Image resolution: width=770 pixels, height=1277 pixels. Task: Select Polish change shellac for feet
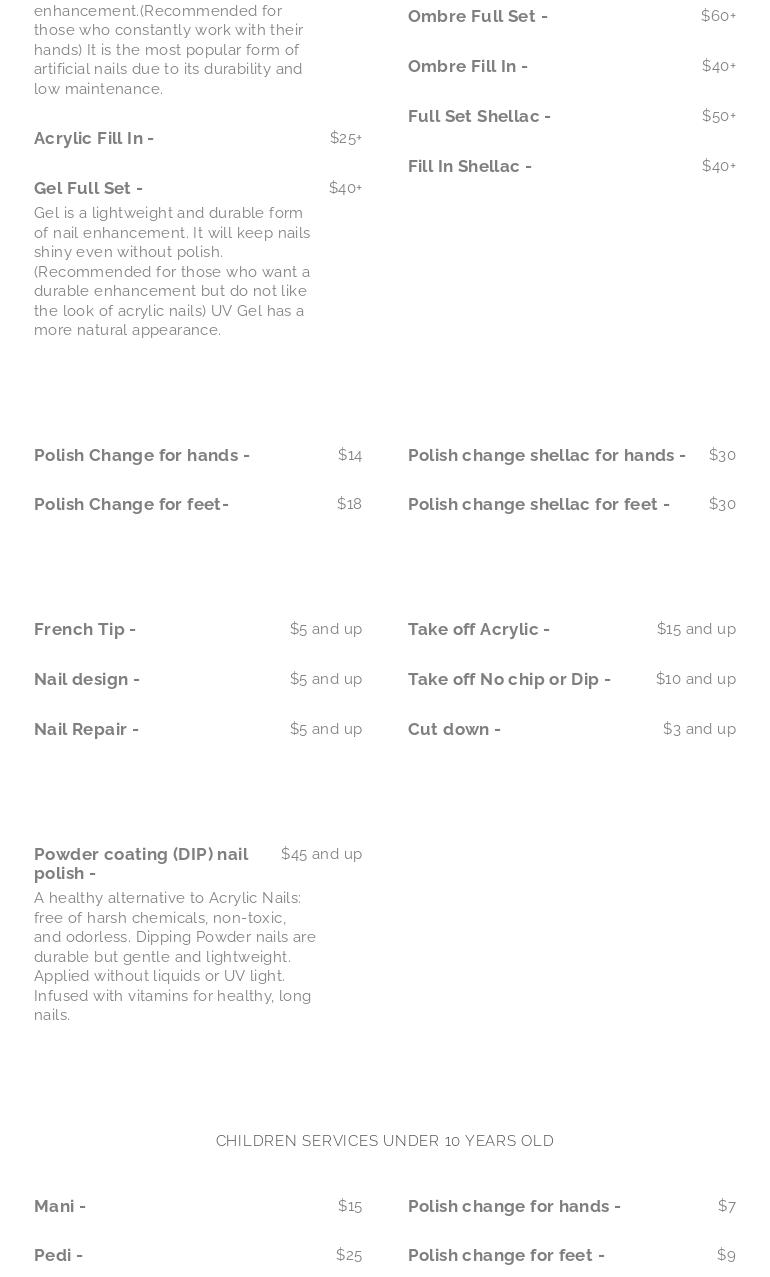(538, 504)
